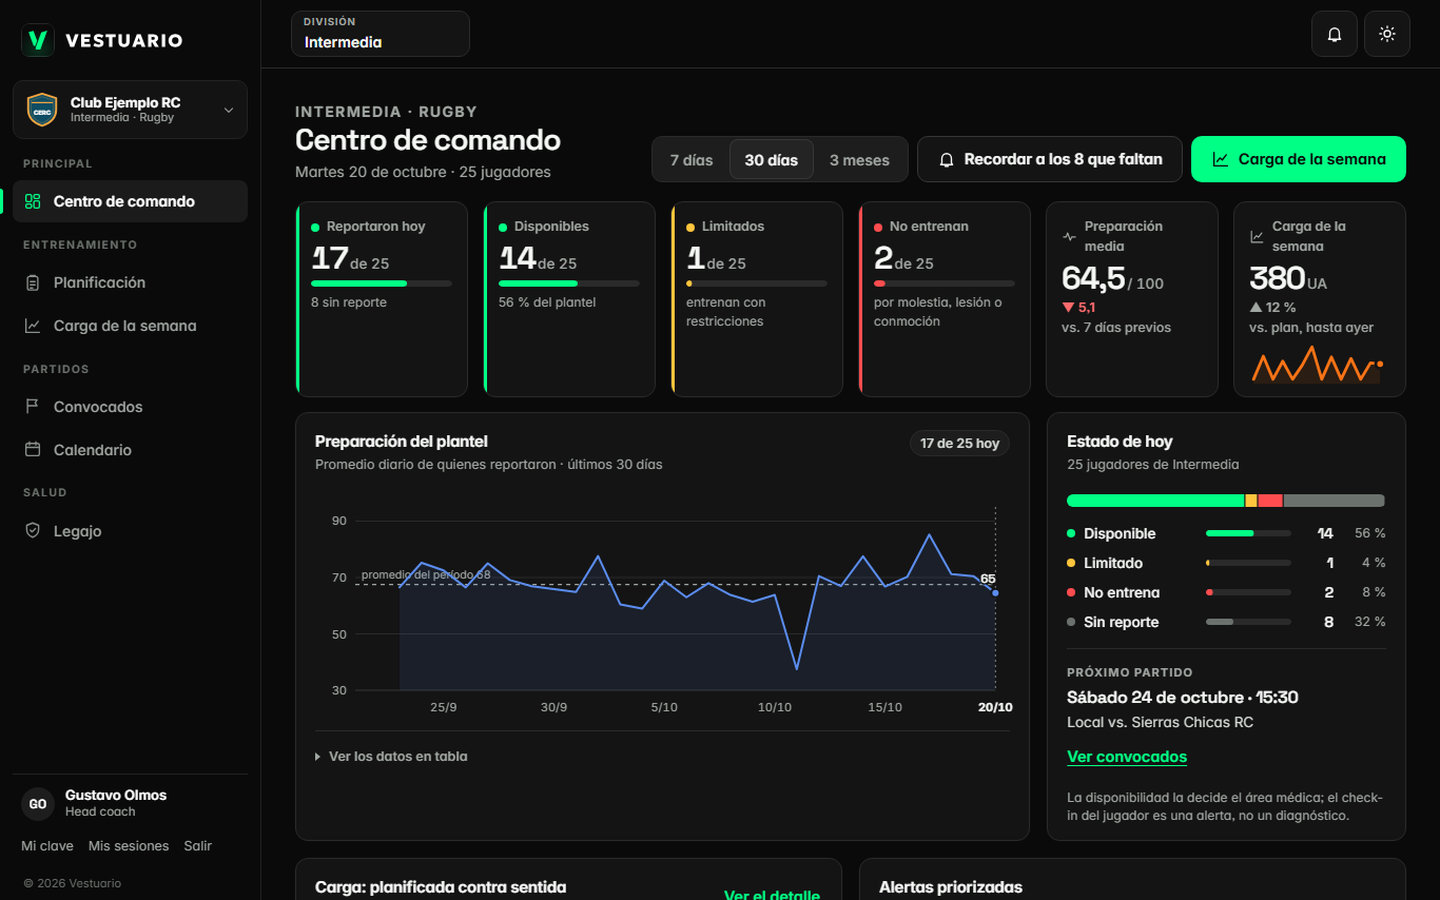Open the Disponibles card
The height and width of the screenshot is (900, 1440).
[x=570, y=299]
